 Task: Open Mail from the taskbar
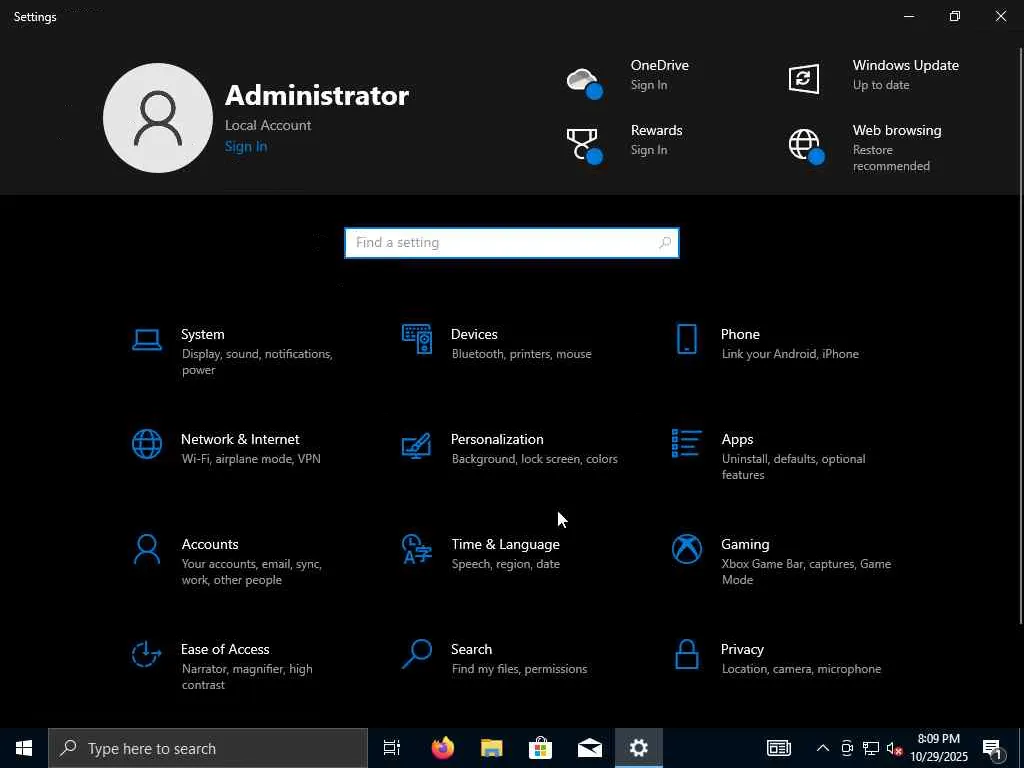[x=590, y=748]
